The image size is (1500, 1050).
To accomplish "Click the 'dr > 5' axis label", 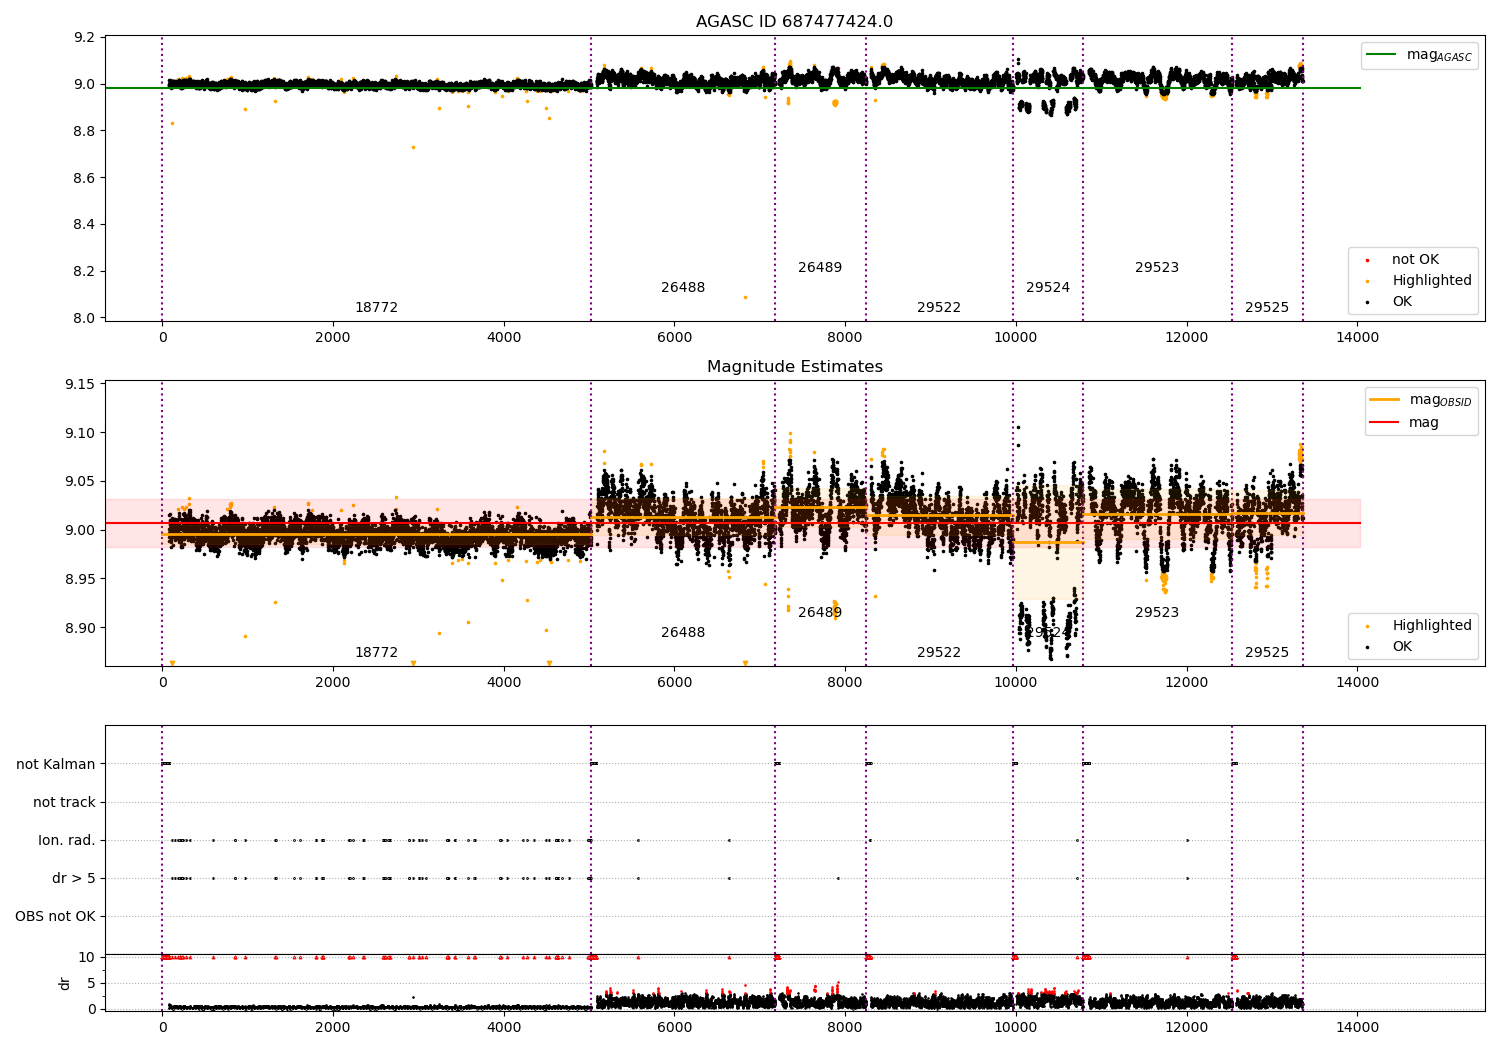I will tap(74, 879).
